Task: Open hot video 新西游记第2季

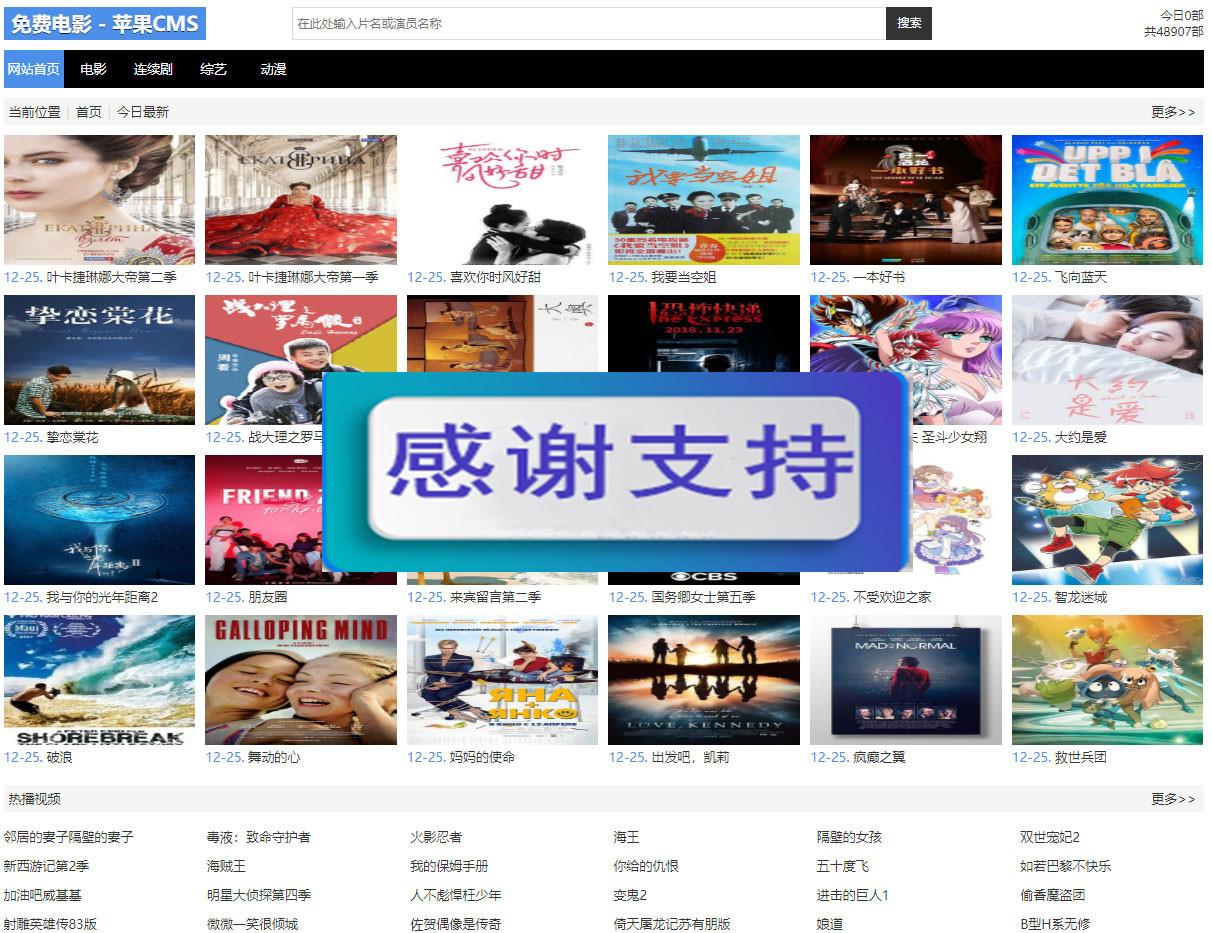Action: 46,866
